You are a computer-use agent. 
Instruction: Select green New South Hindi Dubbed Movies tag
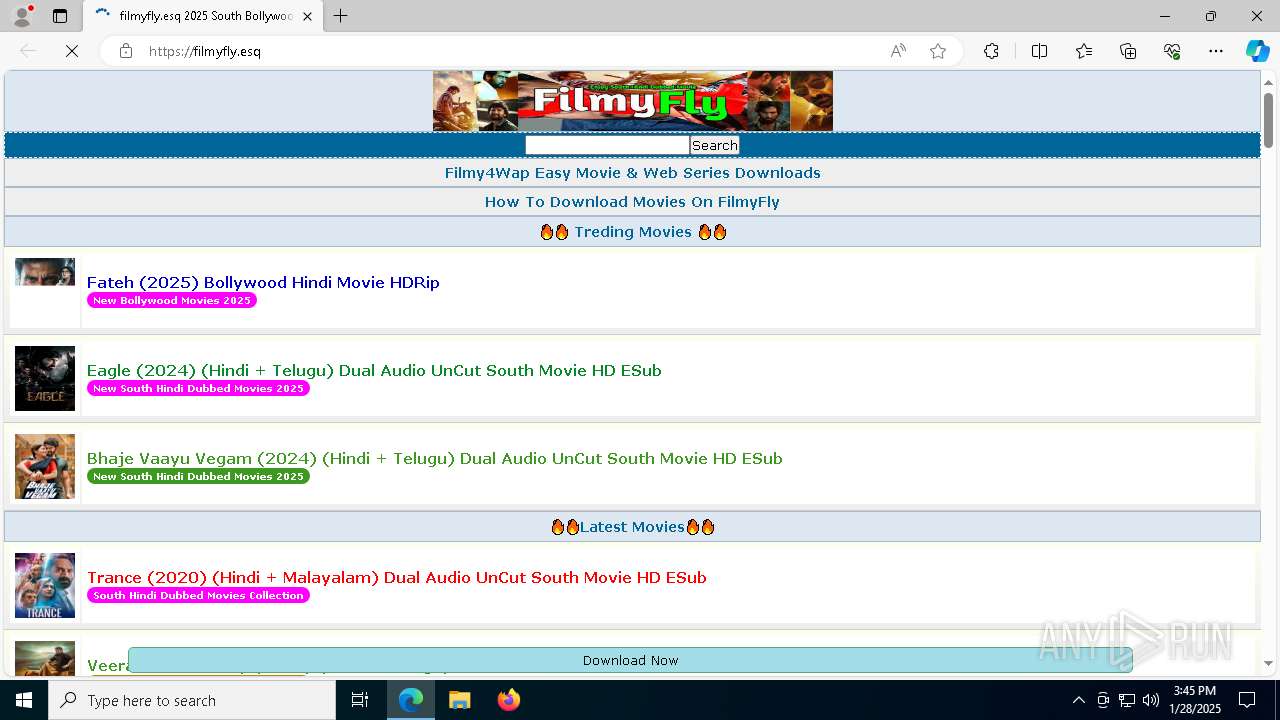(x=198, y=477)
